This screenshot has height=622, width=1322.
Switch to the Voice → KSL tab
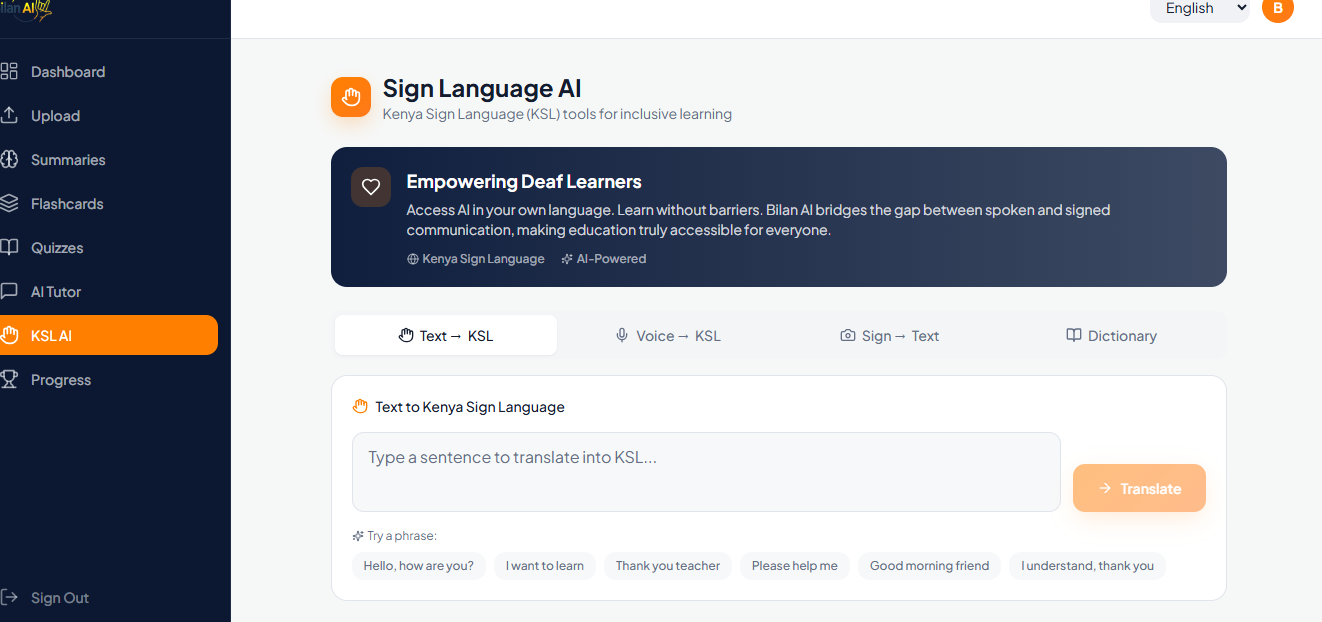pyautogui.click(x=668, y=335)
